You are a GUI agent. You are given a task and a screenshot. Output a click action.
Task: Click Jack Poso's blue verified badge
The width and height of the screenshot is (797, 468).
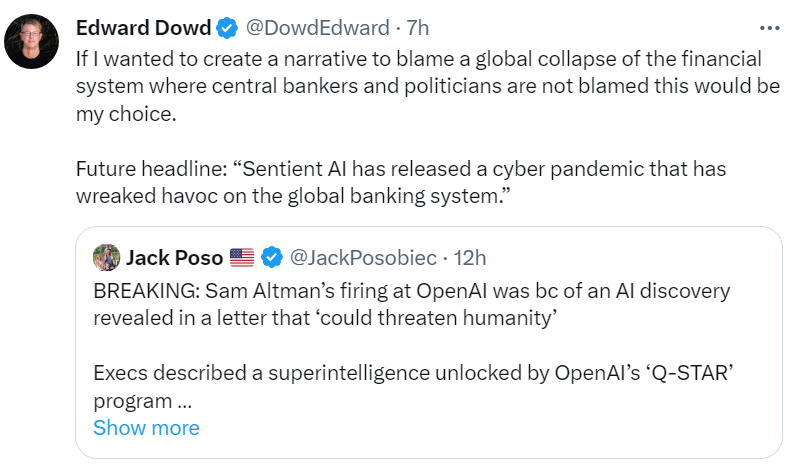(x=271, y=258)
